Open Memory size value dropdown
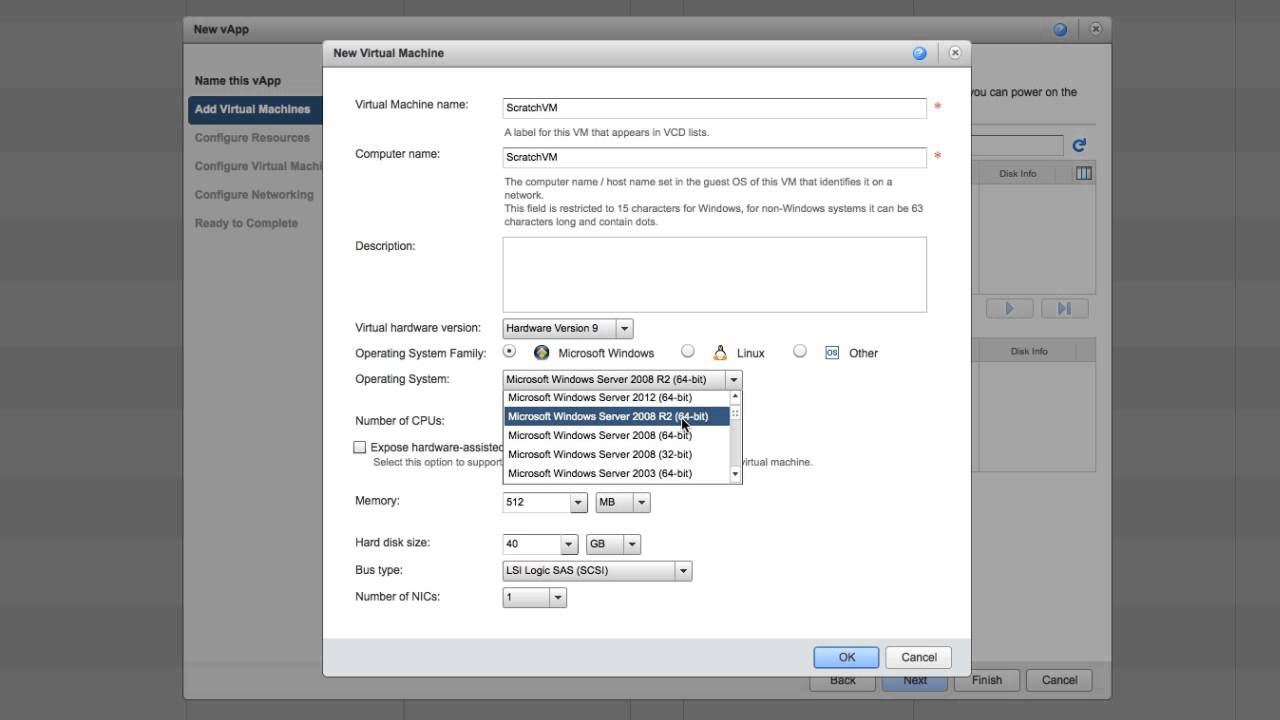The image size is (1280, 720). coord(578,502)
